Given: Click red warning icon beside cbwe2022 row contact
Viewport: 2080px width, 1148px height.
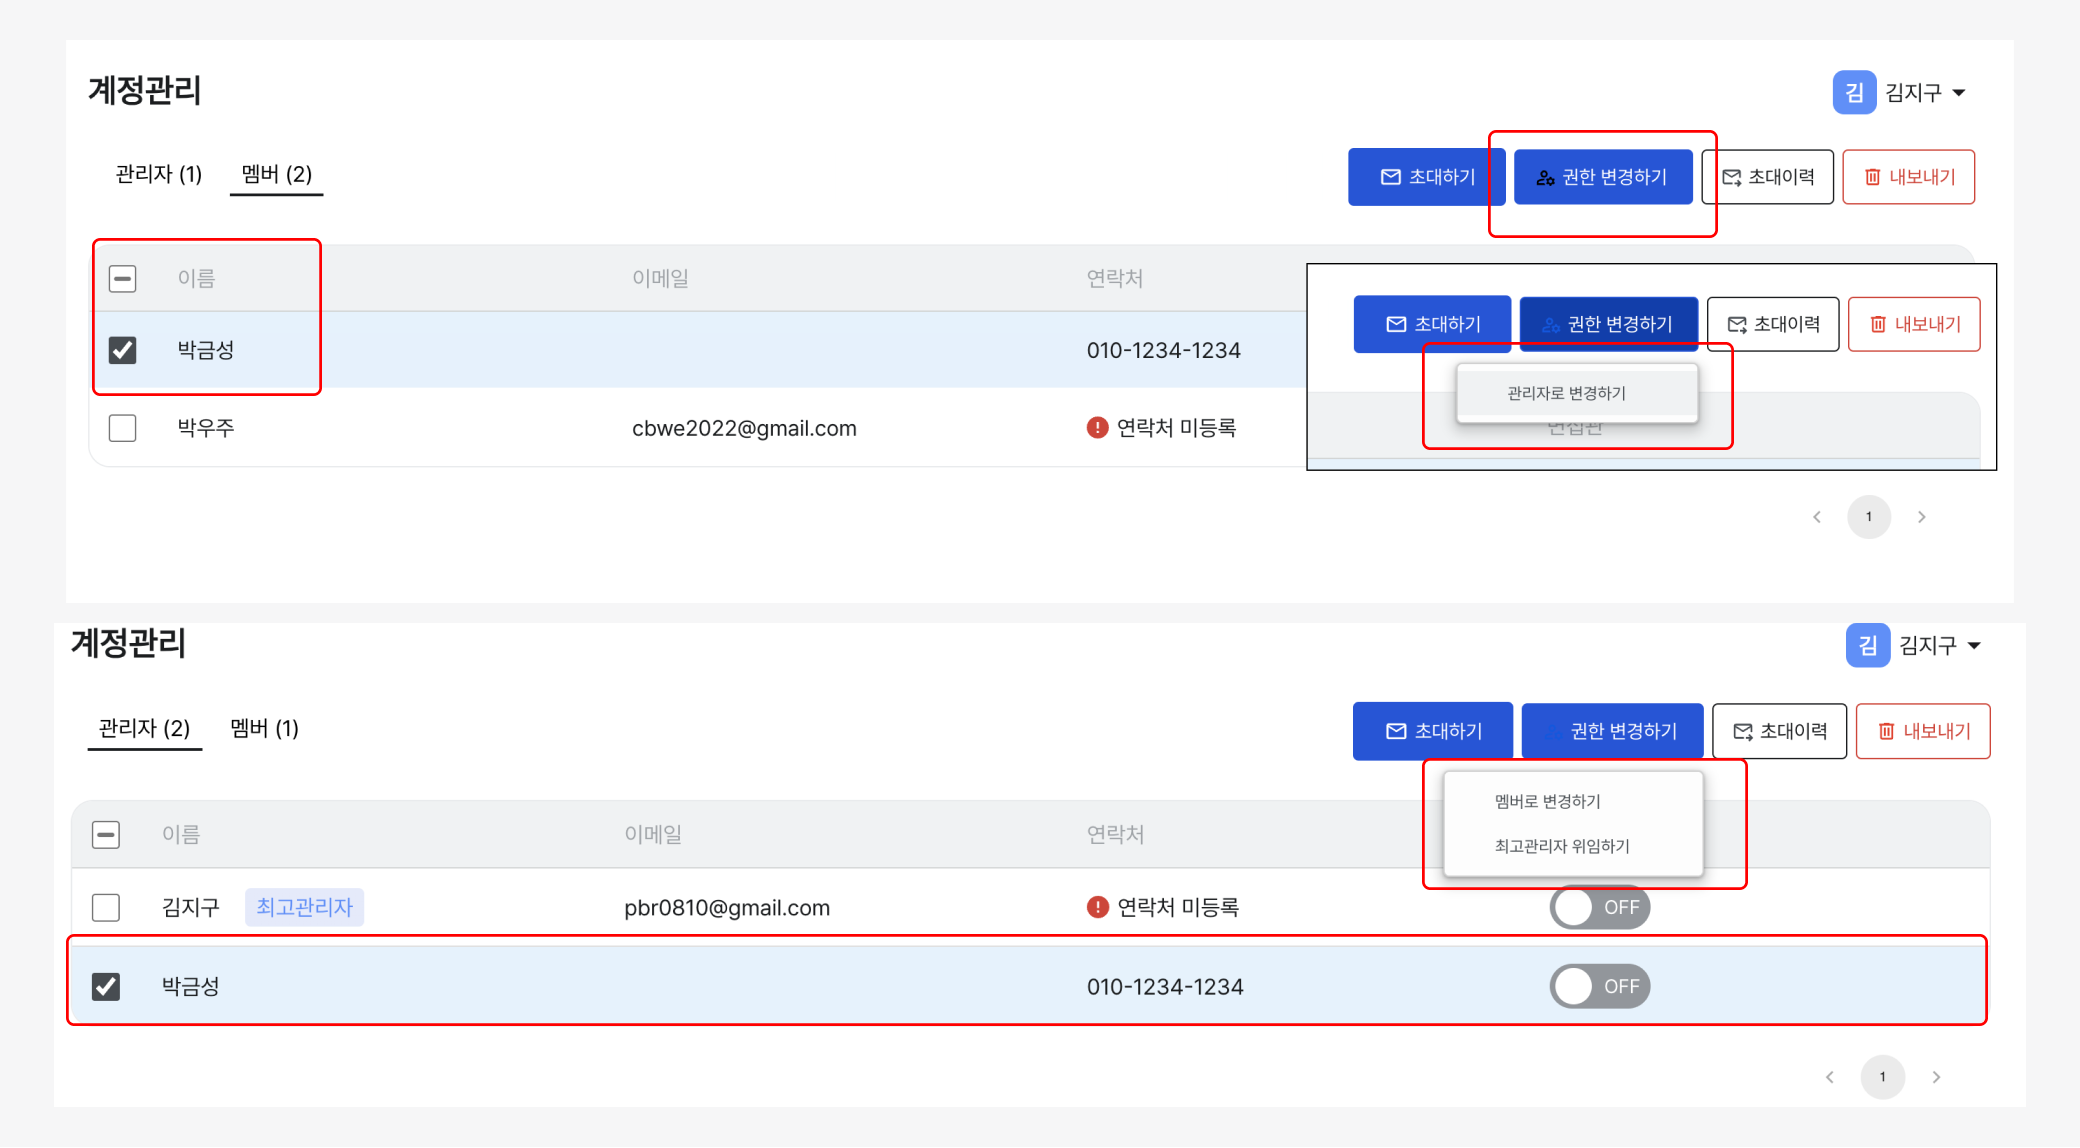Looking at the screenshot, I should tap(1097, 428).
